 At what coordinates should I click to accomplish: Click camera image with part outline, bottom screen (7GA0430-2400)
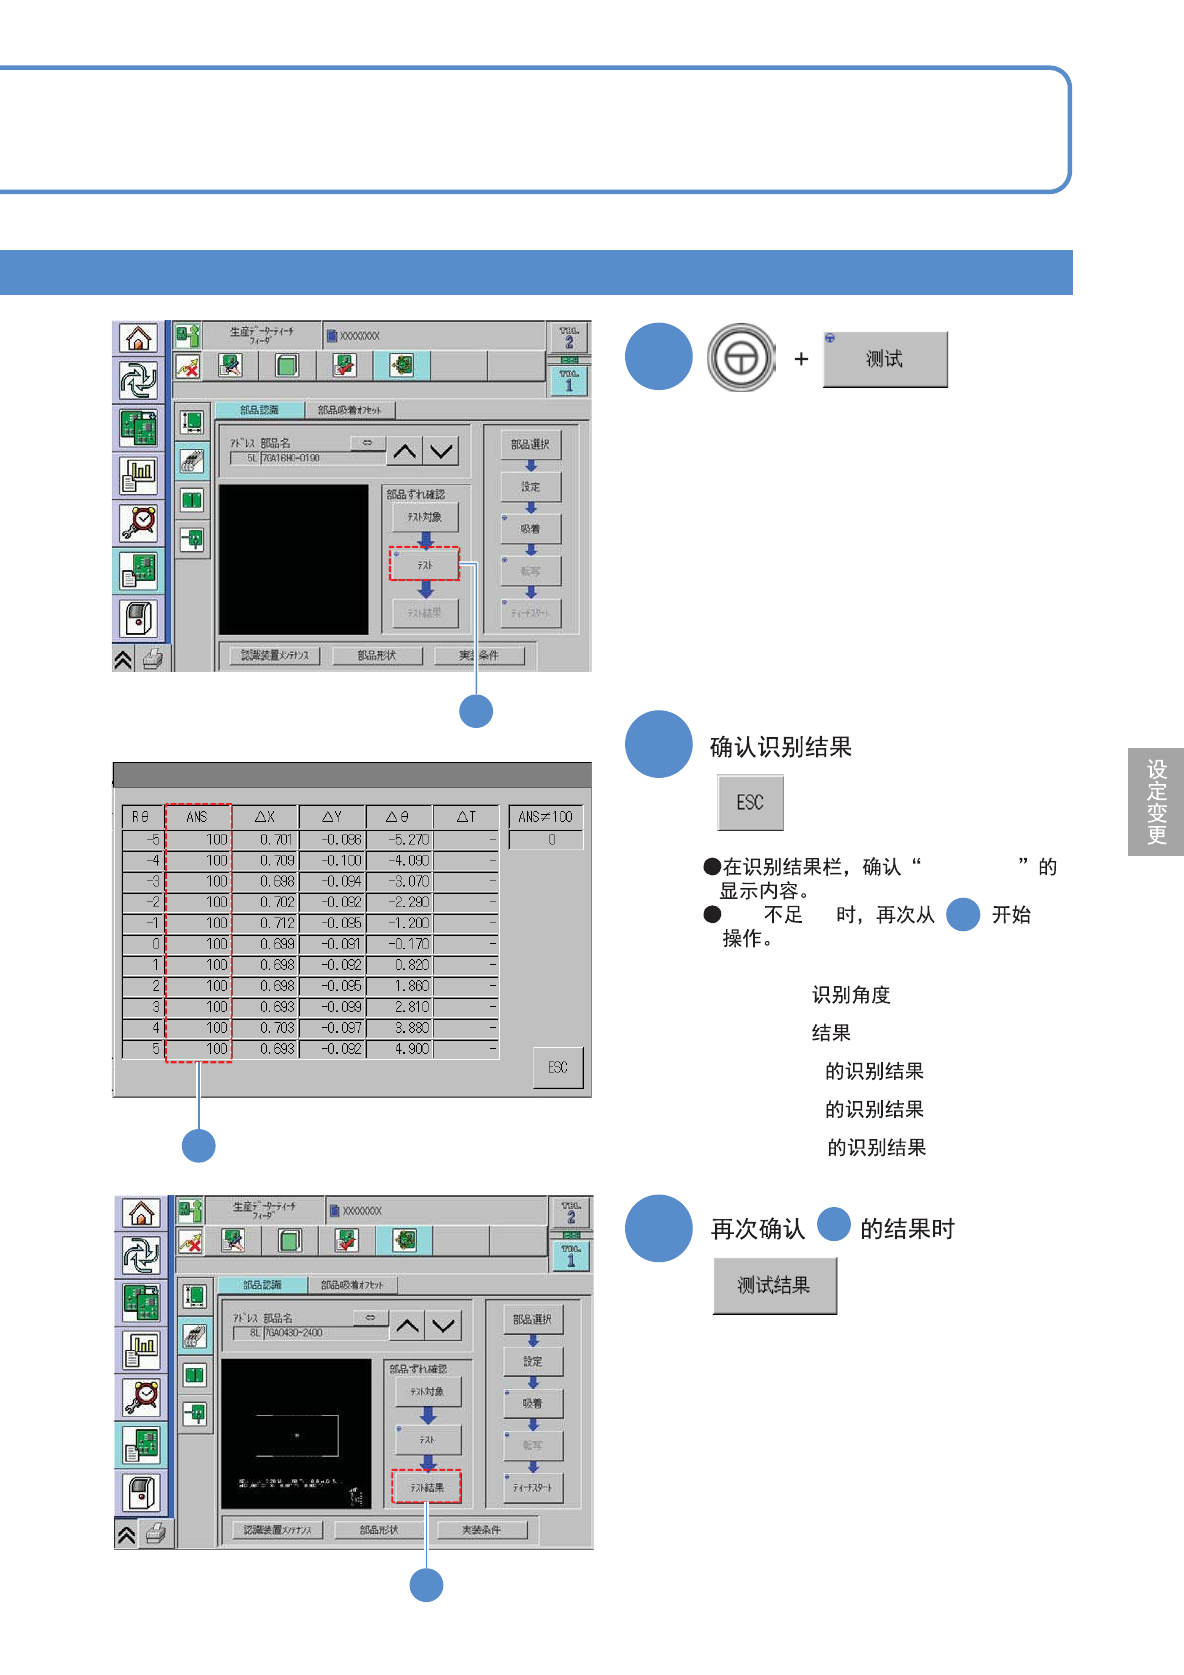pos(296,1434)
